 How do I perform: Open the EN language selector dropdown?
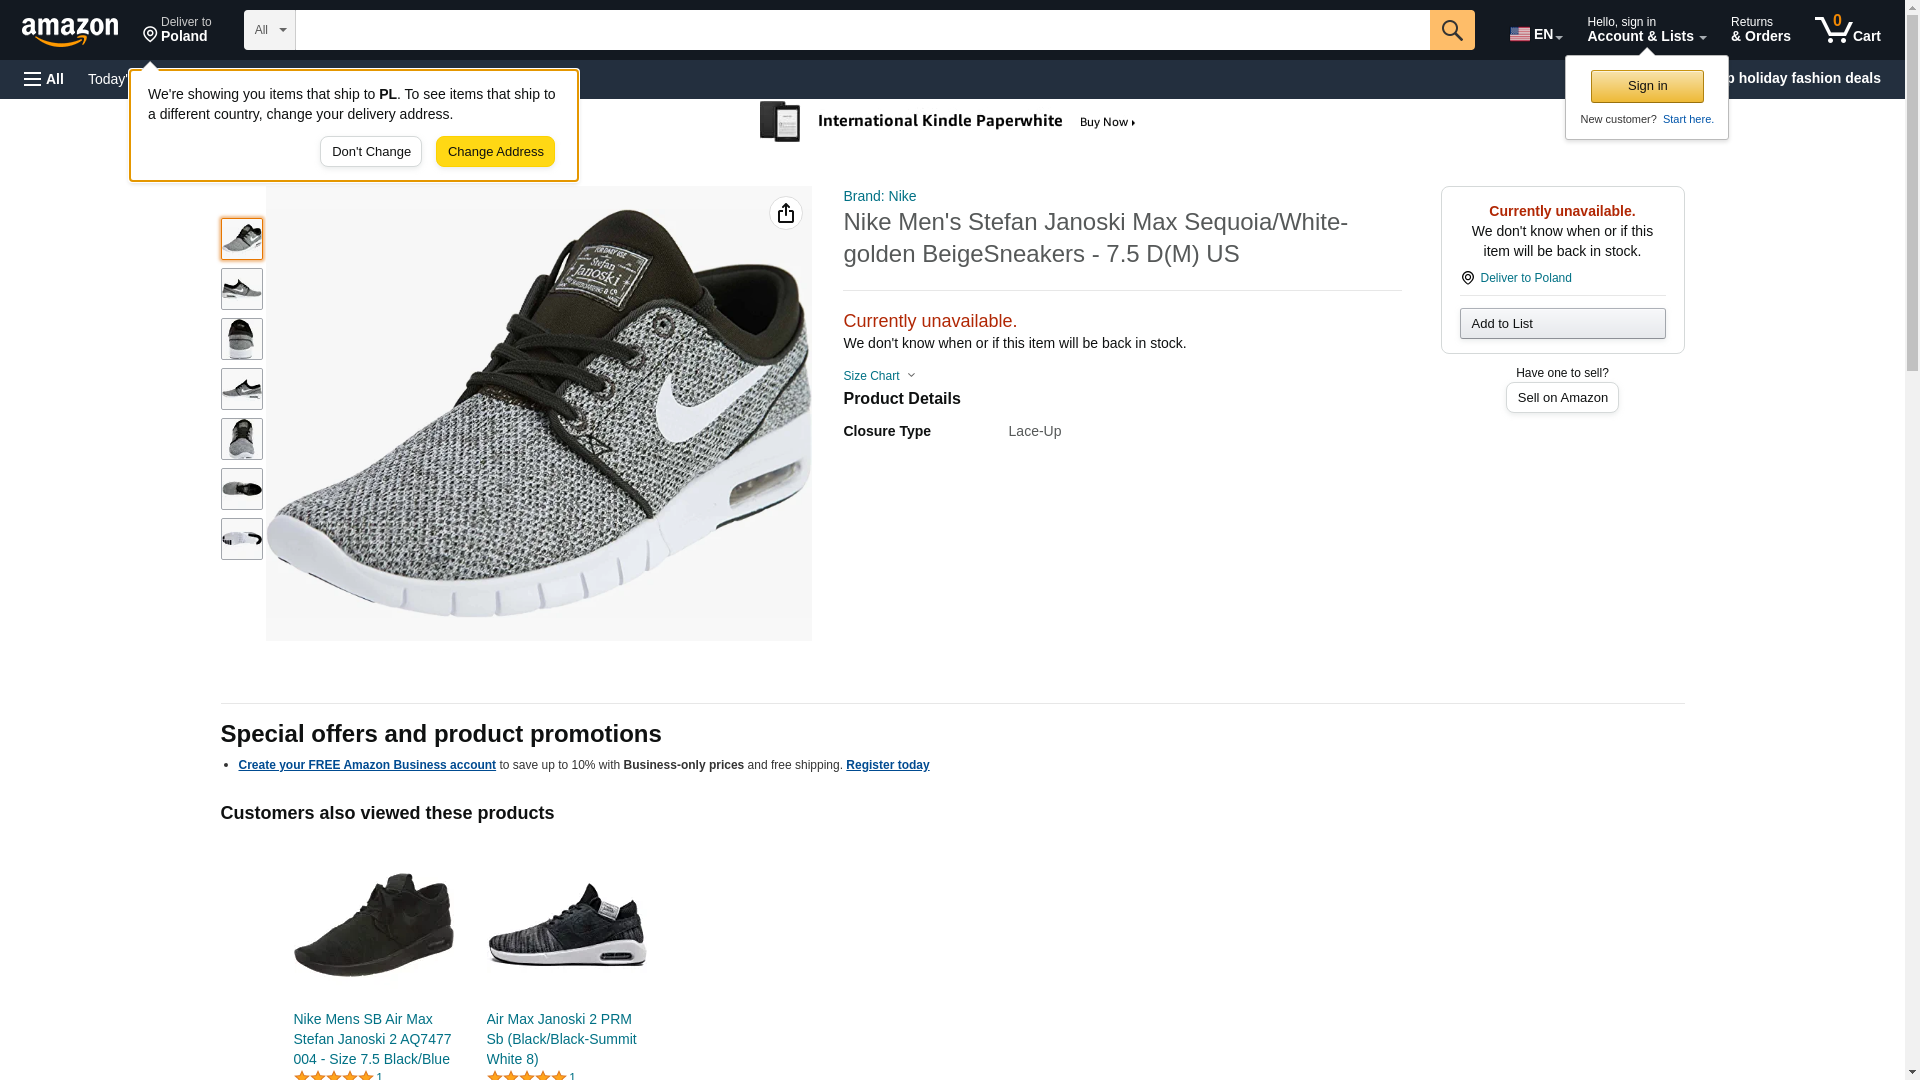(x=1535, y=33)
